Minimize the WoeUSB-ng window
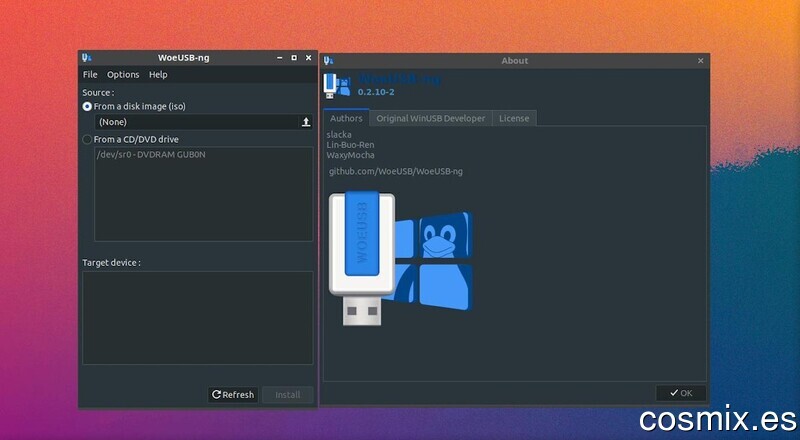This screenshot has height=440, width=800. [280, 58]
